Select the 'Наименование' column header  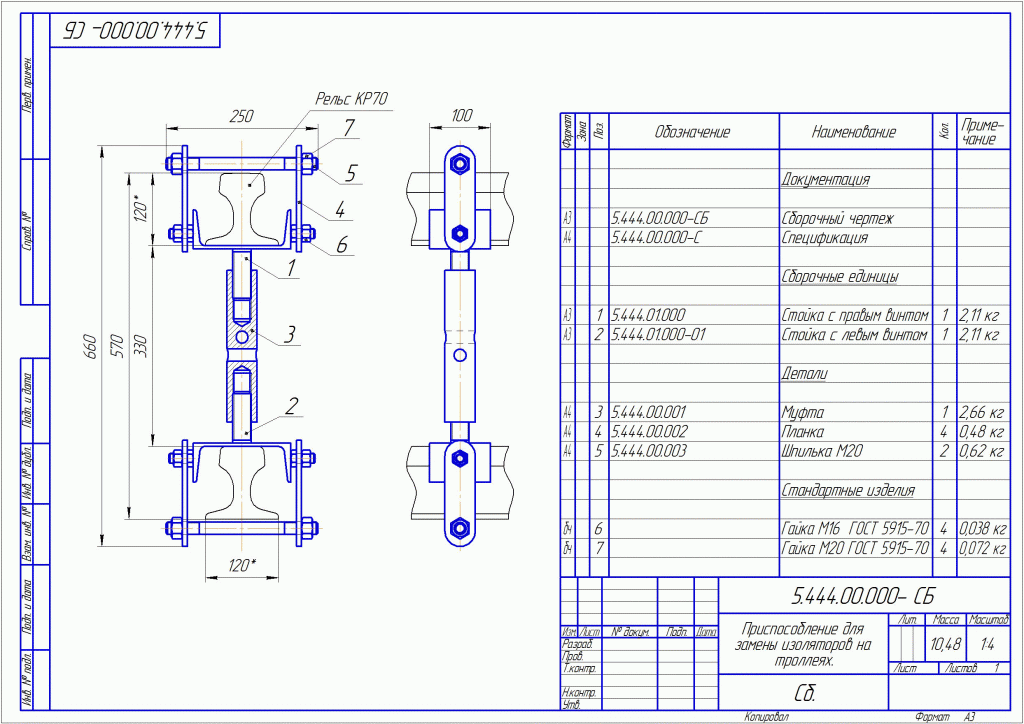[x=854, y=133]
